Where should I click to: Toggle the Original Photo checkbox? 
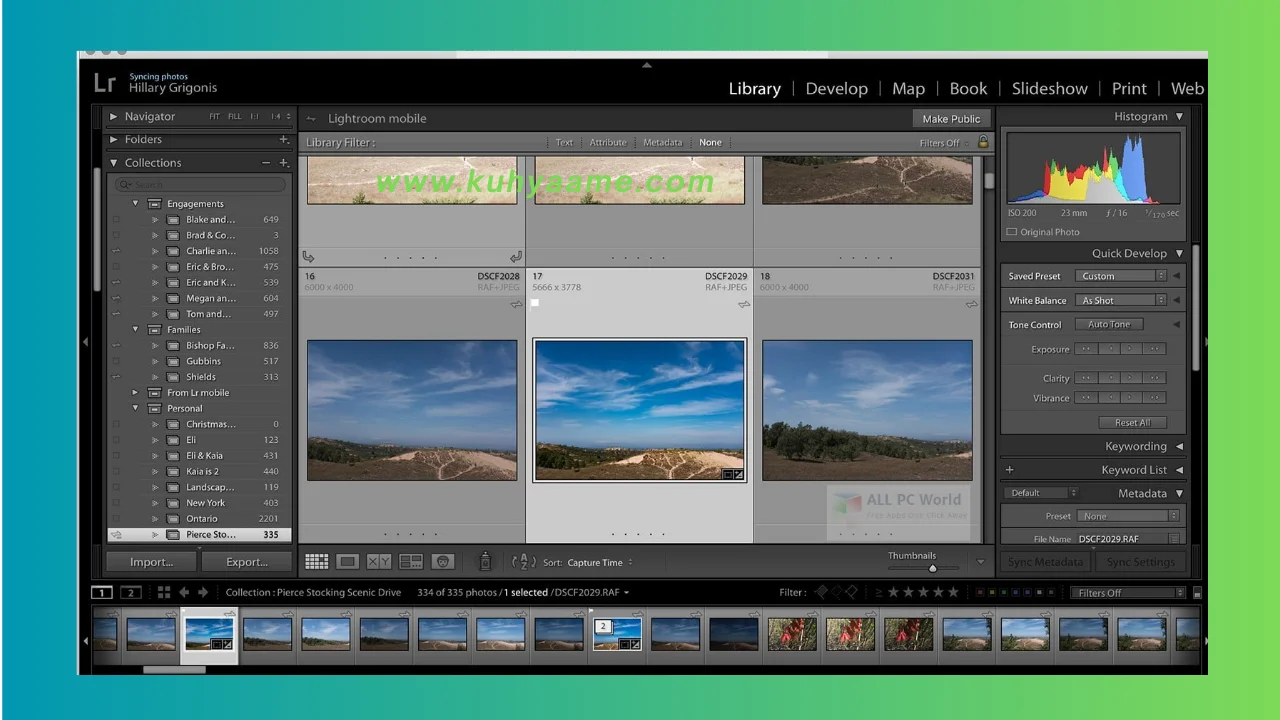point(1012,232)
